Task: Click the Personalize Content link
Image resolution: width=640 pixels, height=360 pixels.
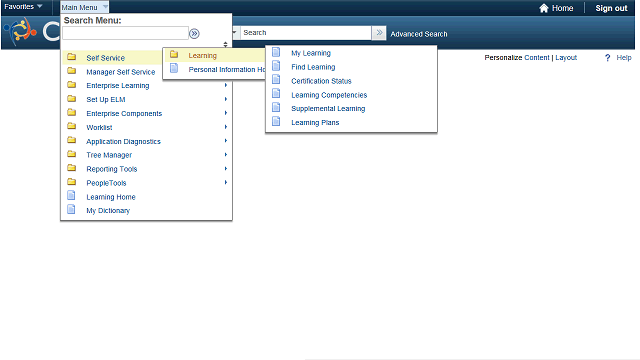Action: [x=537, y=58]
